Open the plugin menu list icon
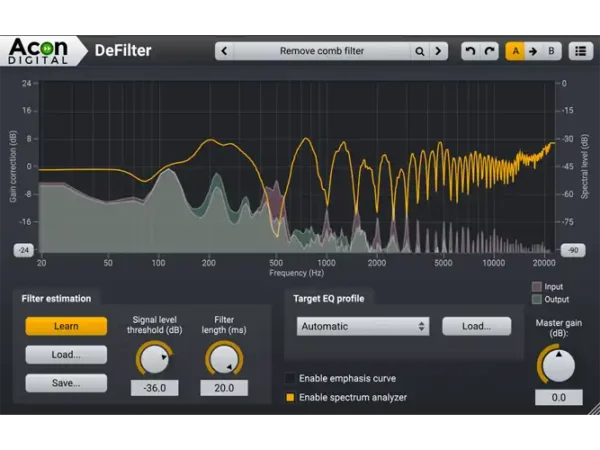Screen dimensions: 600x450 point(580,51)
